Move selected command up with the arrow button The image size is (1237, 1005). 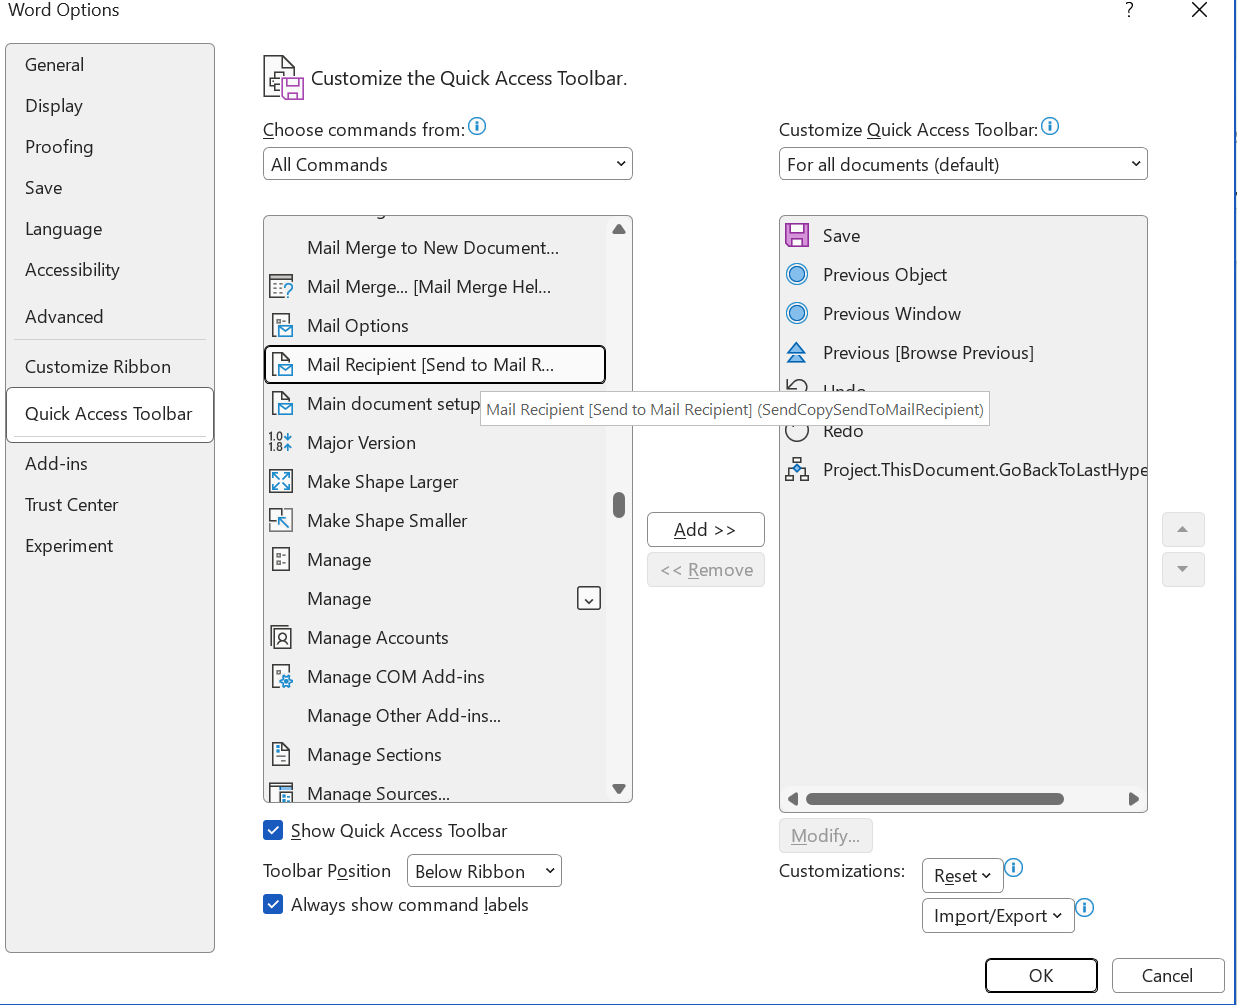point(1183,529)
